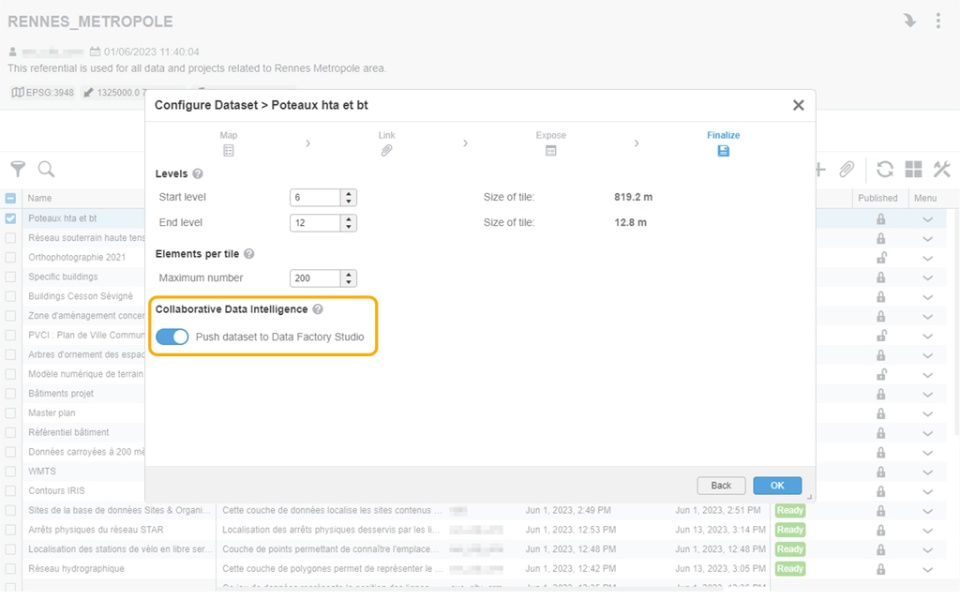960x600 pixels.
Task: Click the arrow icon beside the three-dot menu
Action: [x=910, y=21]
